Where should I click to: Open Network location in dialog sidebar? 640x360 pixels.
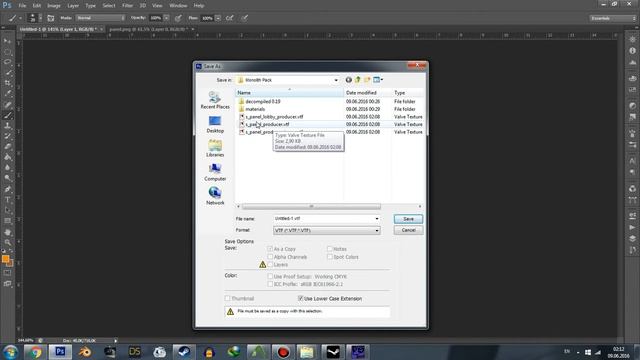coord(215,196)
